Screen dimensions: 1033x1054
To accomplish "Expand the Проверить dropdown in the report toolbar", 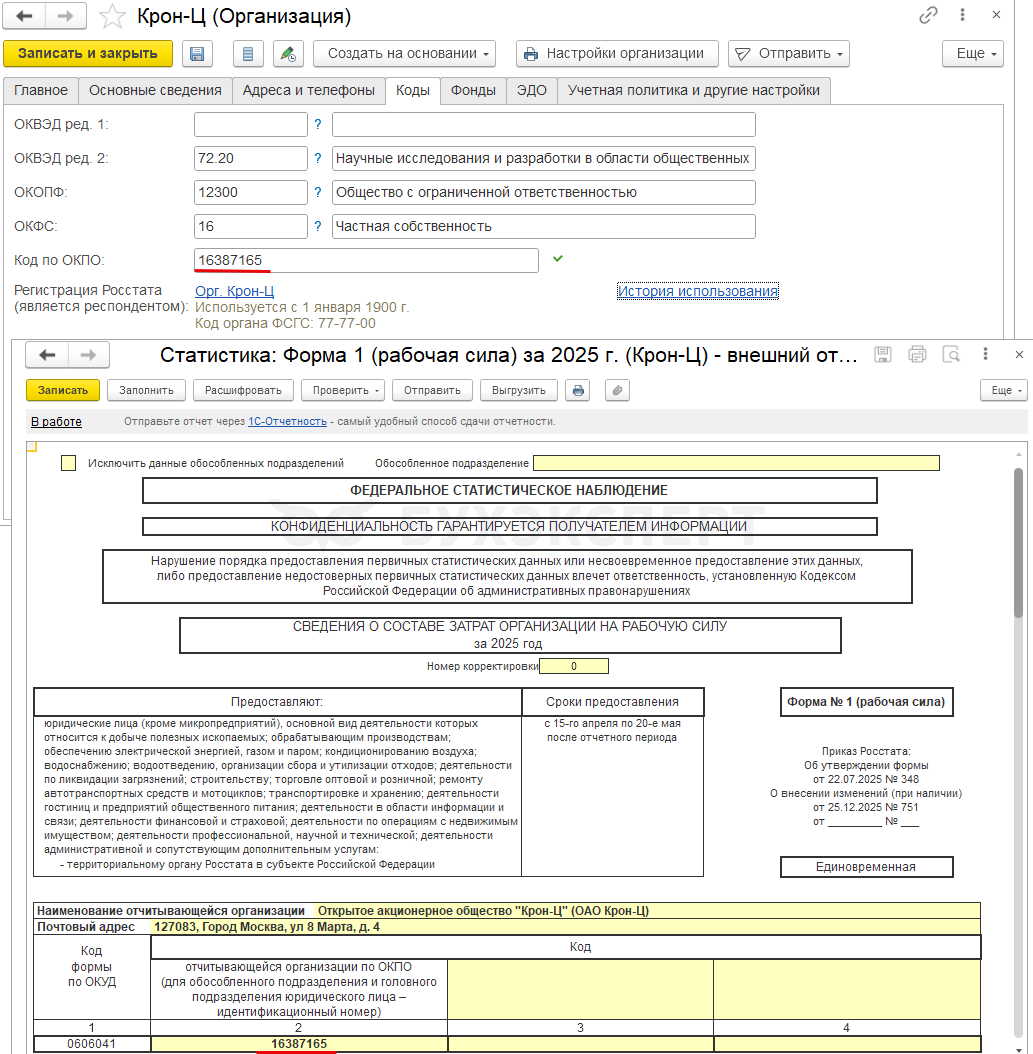I will (x=343, y=391).
